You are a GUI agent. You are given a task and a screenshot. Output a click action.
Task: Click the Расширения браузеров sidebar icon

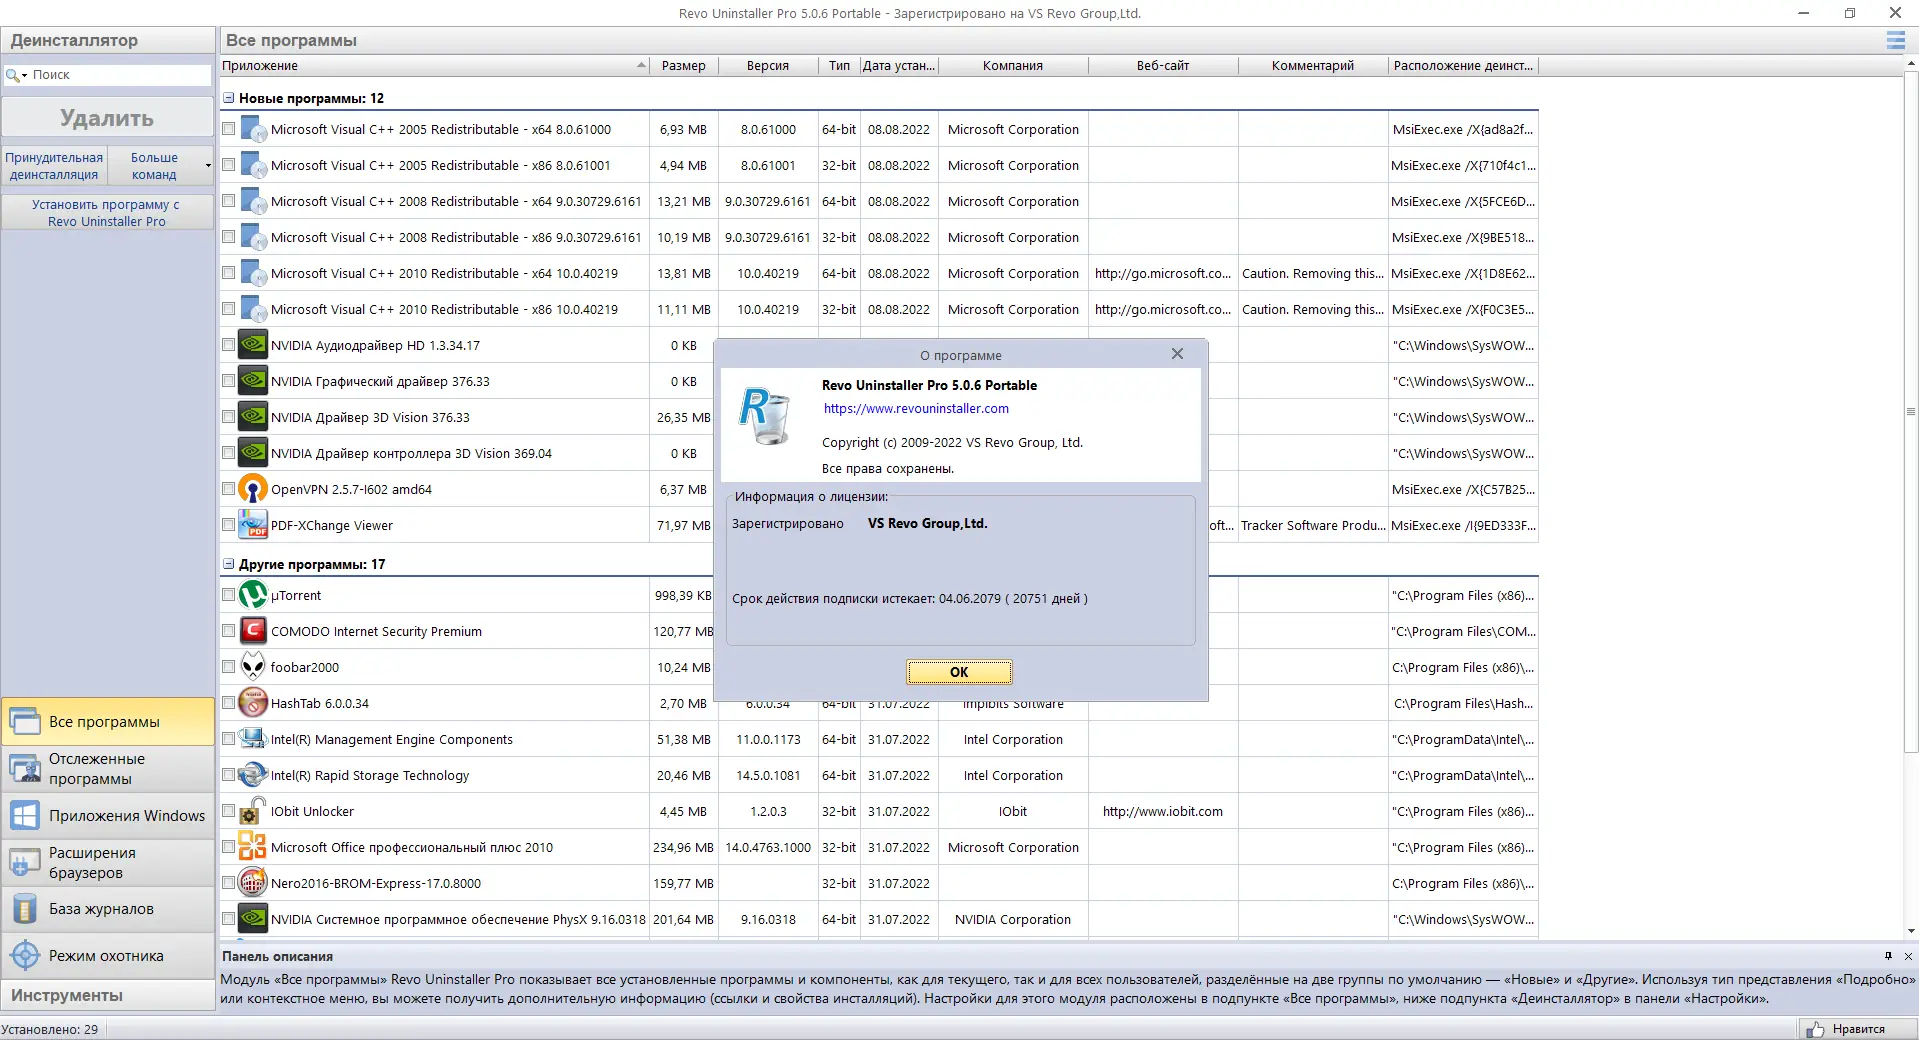25,862
